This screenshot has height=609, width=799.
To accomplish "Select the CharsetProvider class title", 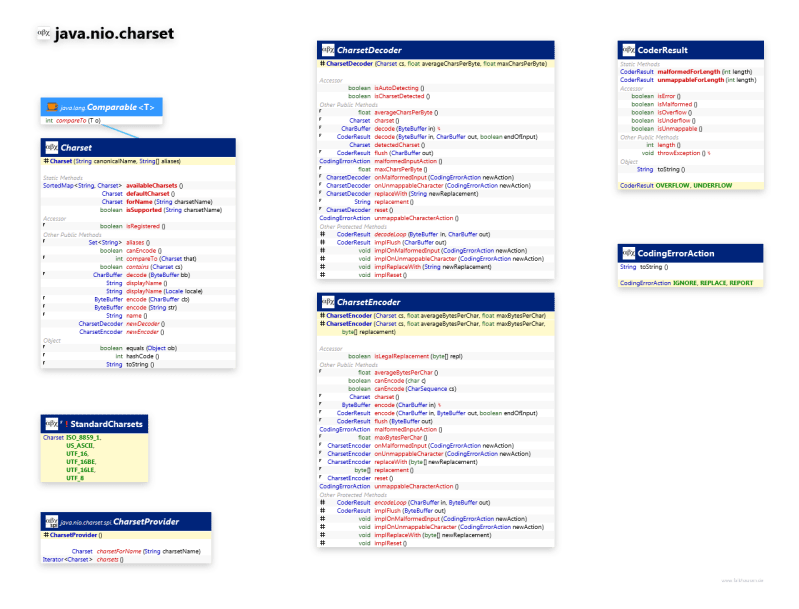I will 146,521.
